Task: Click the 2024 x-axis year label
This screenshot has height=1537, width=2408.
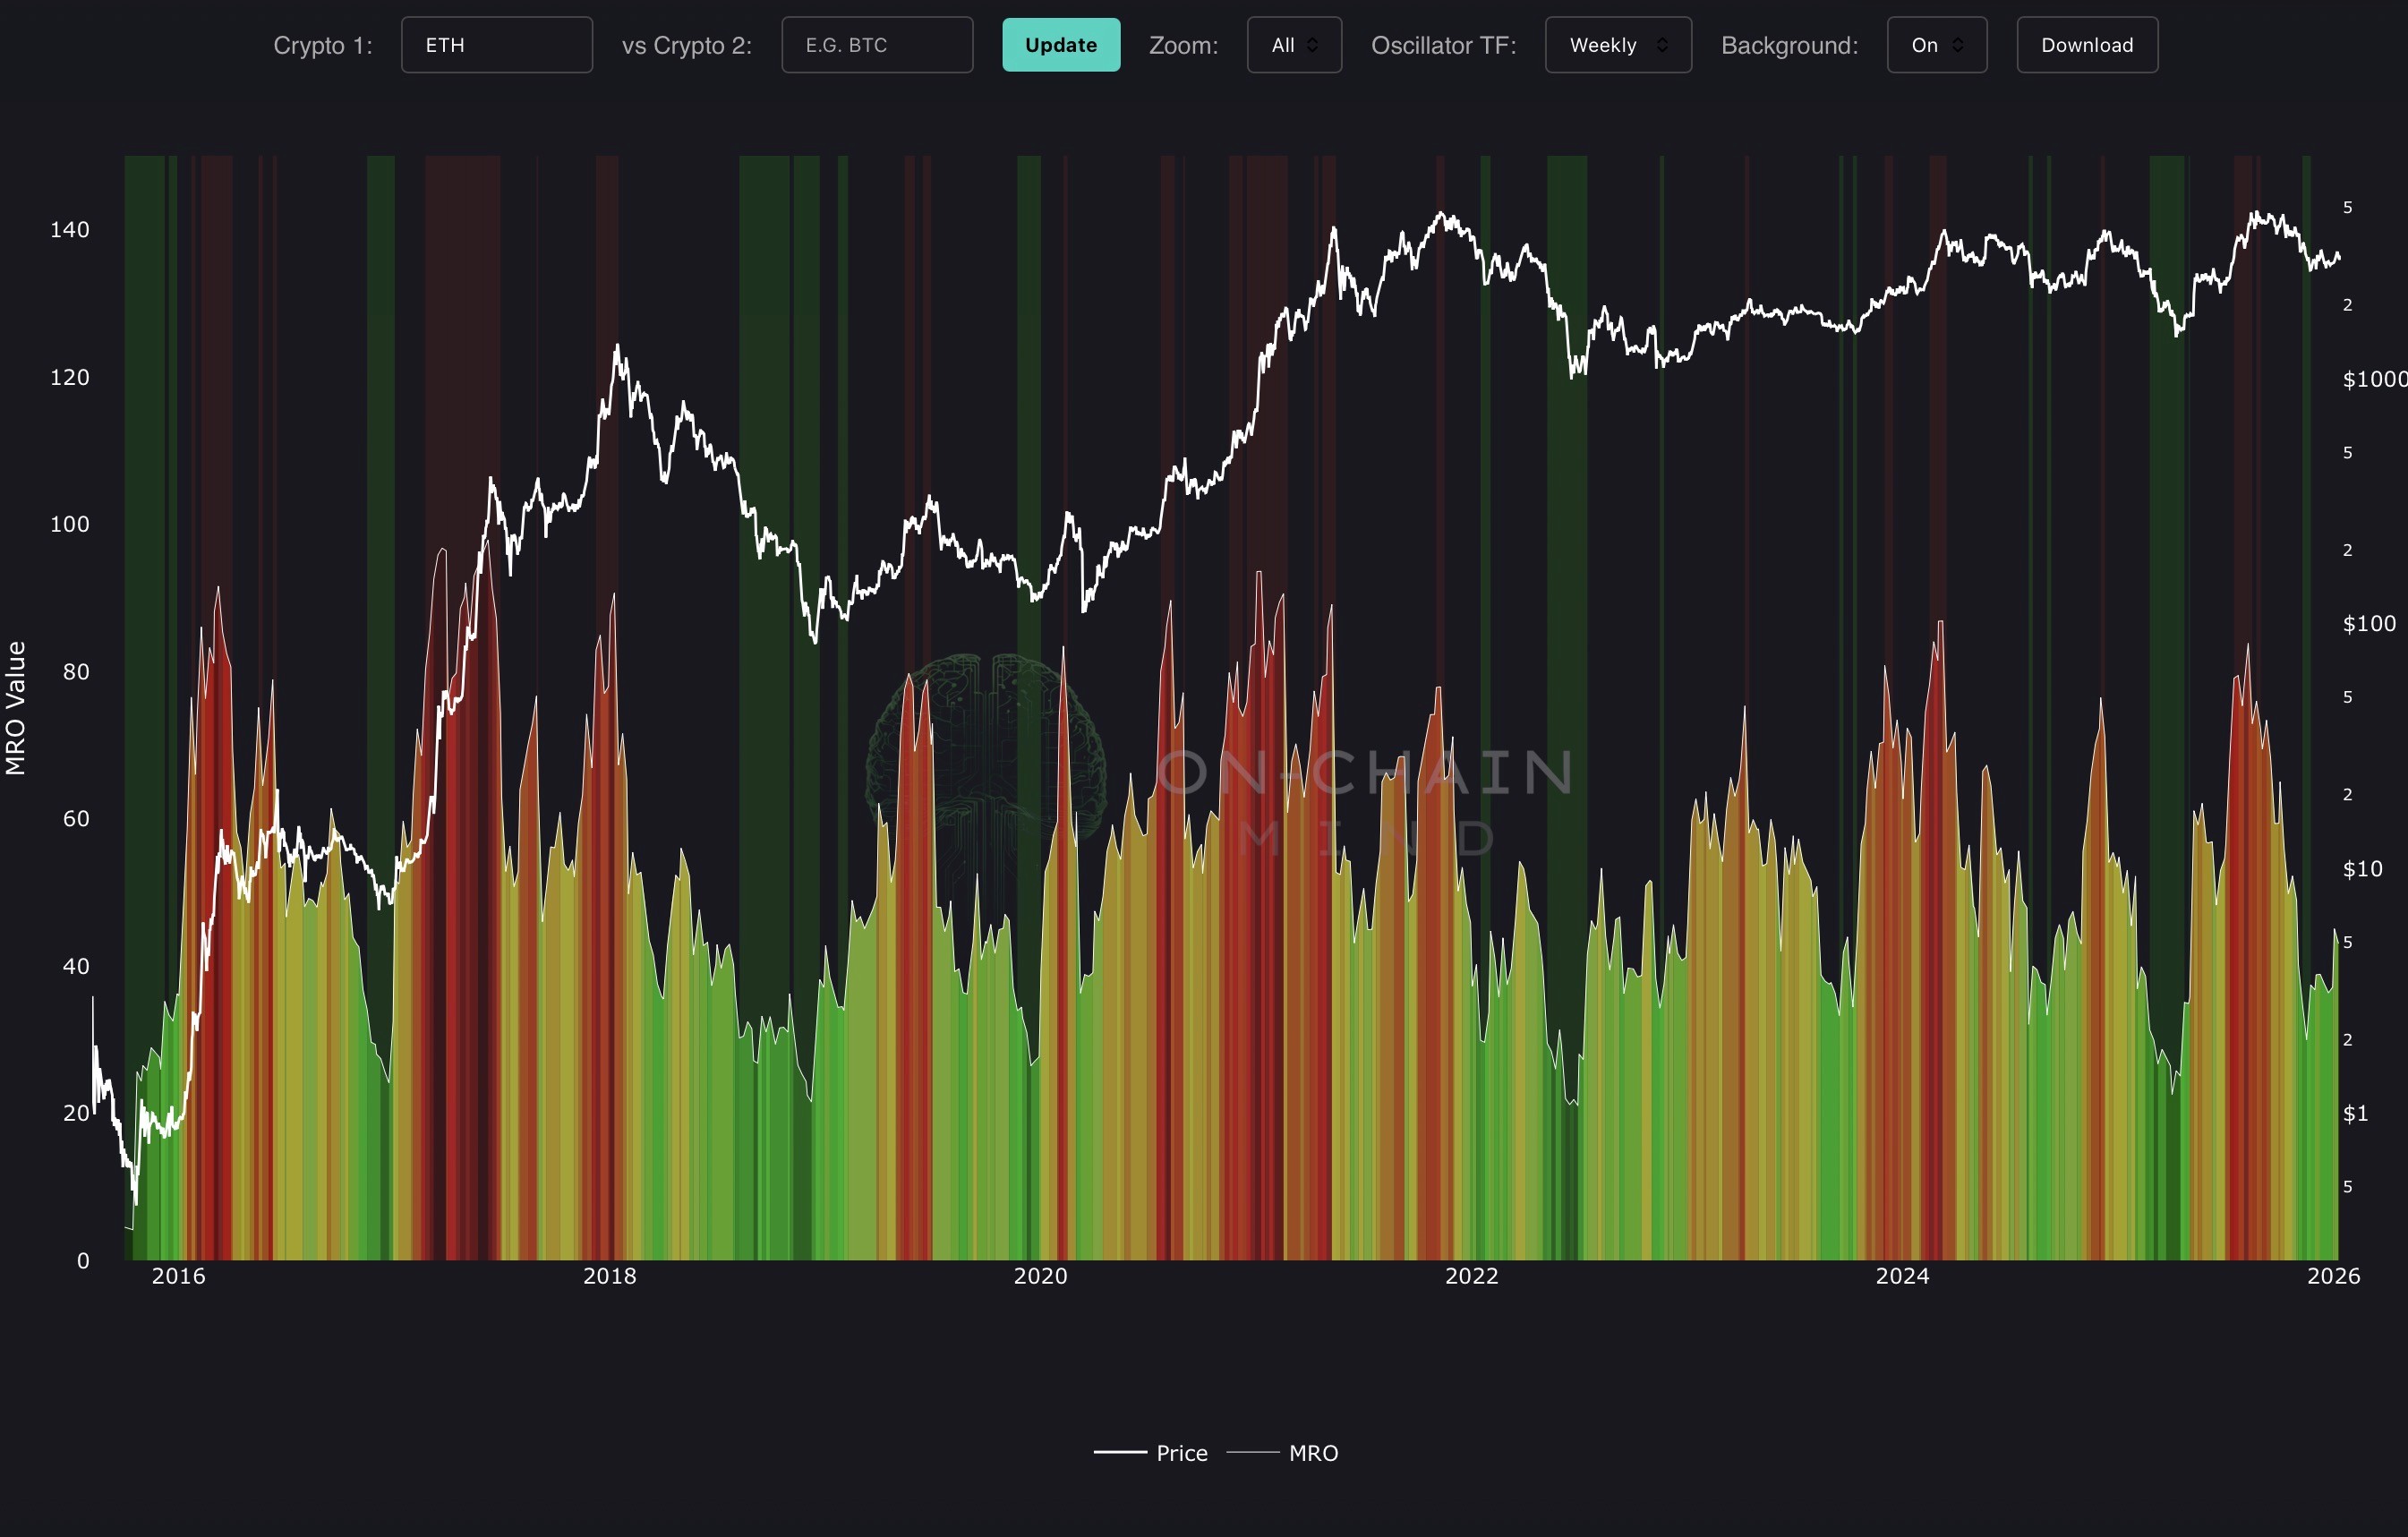Action: 1902,1276
